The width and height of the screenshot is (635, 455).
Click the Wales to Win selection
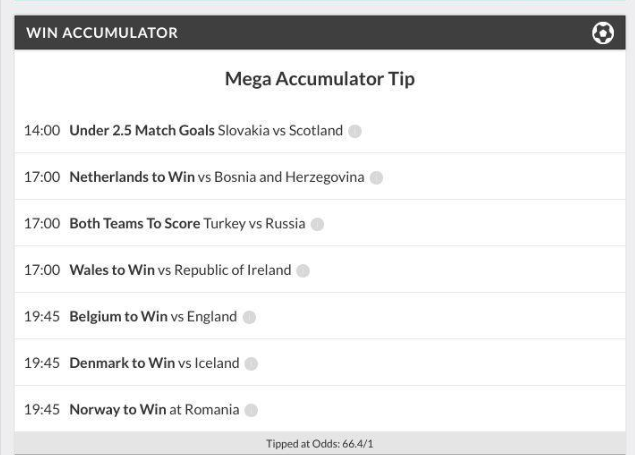[112, 270]
